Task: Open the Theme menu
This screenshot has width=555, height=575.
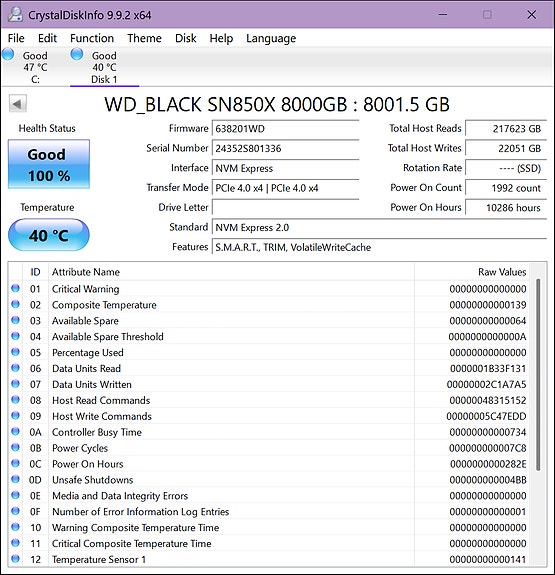Action: pos(144,38)
